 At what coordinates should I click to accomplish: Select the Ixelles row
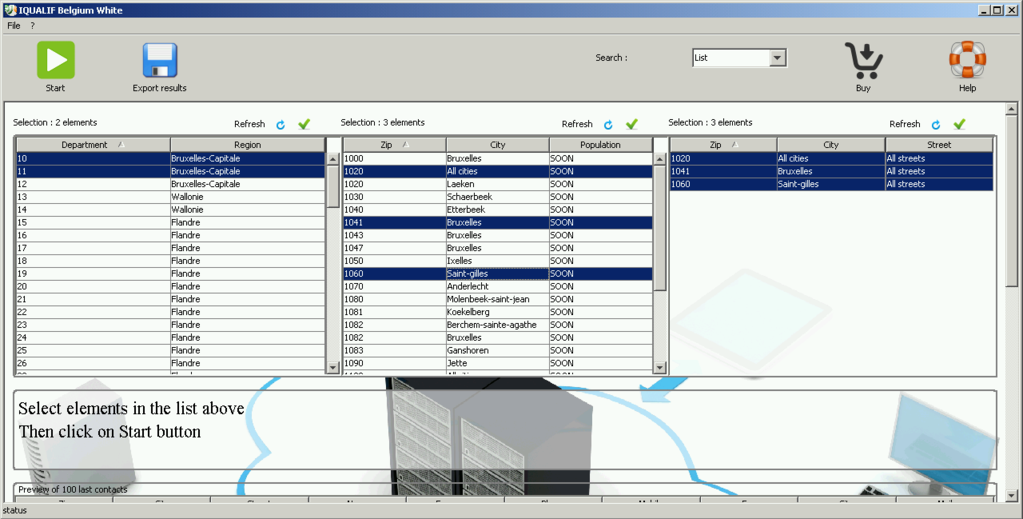point(498,260)
